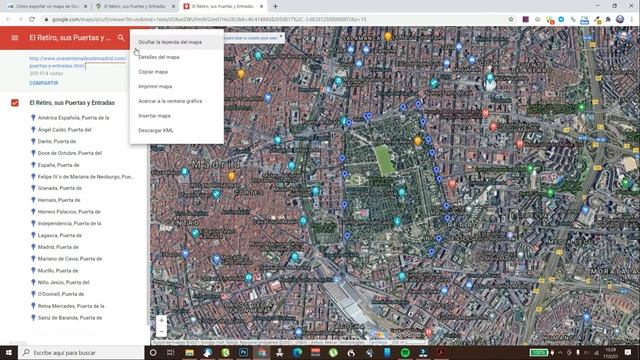Zoom in the map with plus button
Screen dimensions: 640x360
pyautogui.click(x=161, y=321)
